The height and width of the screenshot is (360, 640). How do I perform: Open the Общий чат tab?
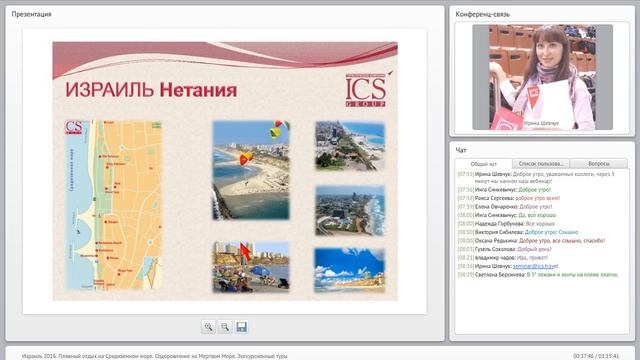point(484,164)
